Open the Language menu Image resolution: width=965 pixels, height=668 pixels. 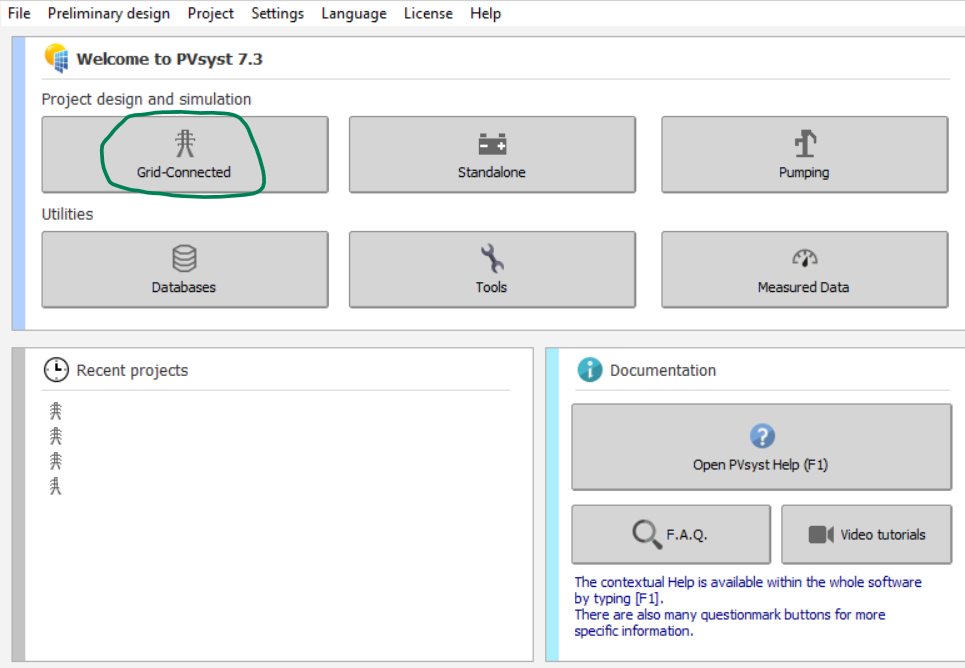[x=354, y=13]
